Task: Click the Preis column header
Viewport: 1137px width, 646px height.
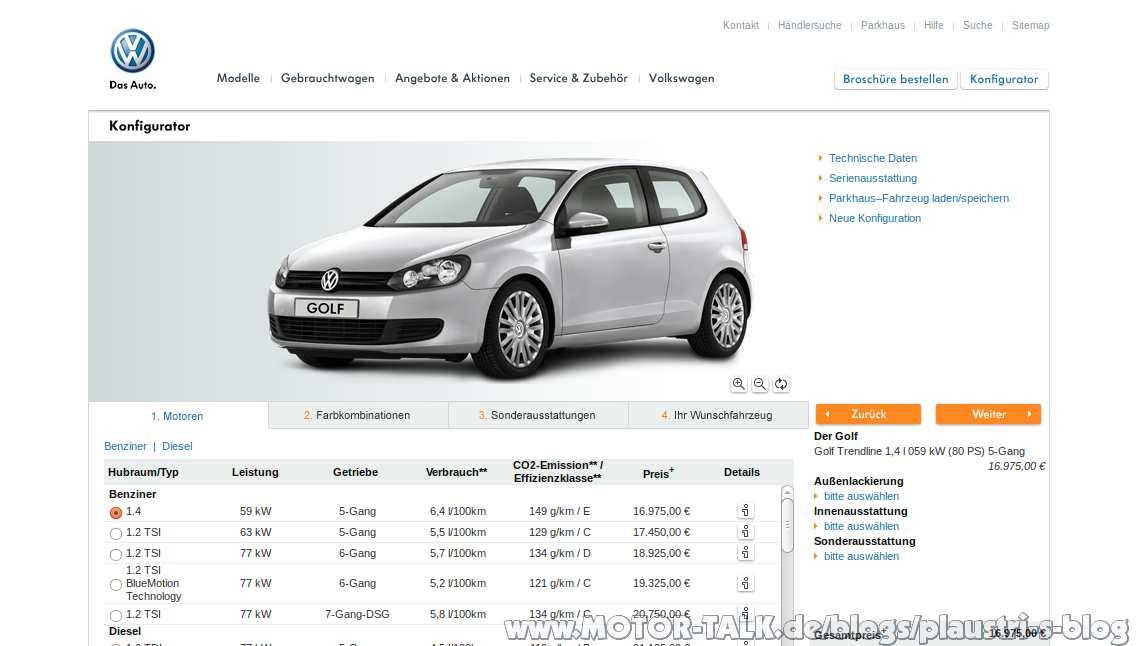Action: 658,473
